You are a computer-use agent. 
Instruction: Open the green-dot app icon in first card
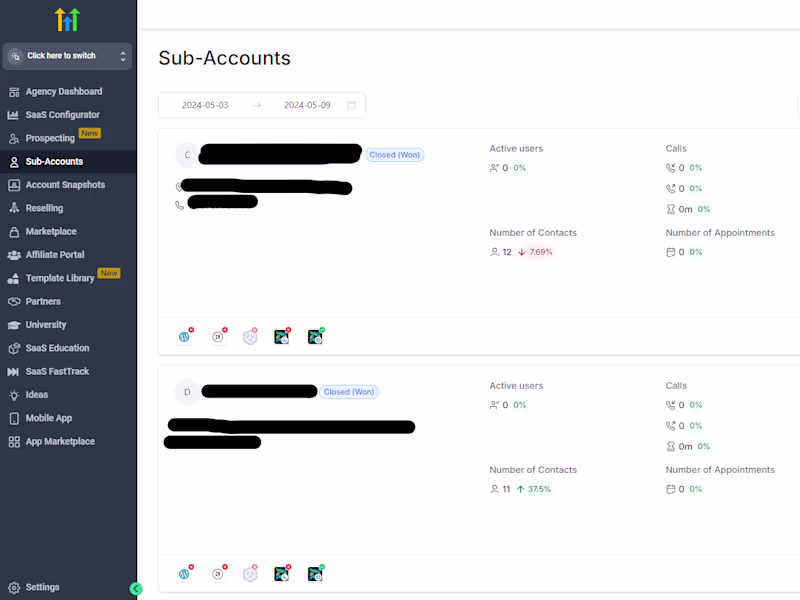[x=315, y=337]
